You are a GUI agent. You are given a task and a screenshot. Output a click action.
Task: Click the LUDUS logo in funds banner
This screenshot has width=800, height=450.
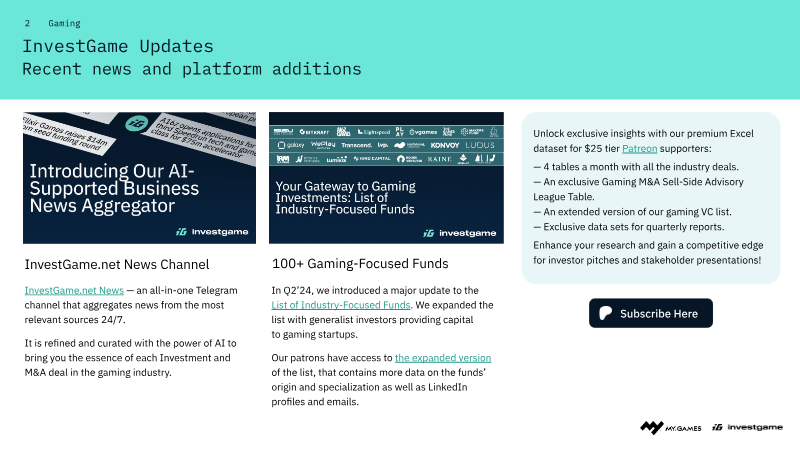[479, 144]
